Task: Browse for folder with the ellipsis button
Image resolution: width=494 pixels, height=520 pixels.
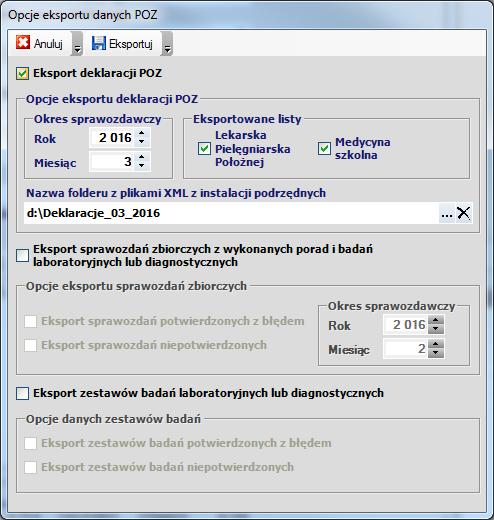Action: tap(447, 213)
